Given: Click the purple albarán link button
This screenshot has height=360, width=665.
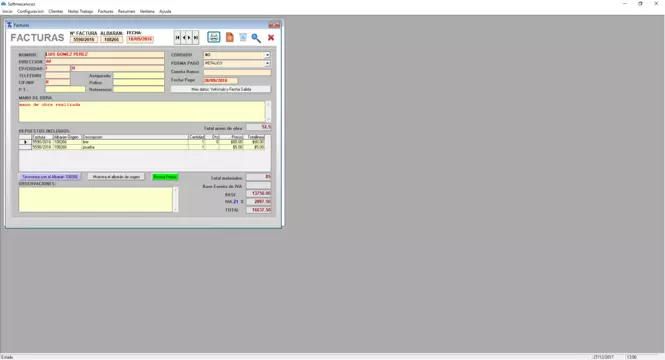Looking at the screenshot, I should coord(50,177).
